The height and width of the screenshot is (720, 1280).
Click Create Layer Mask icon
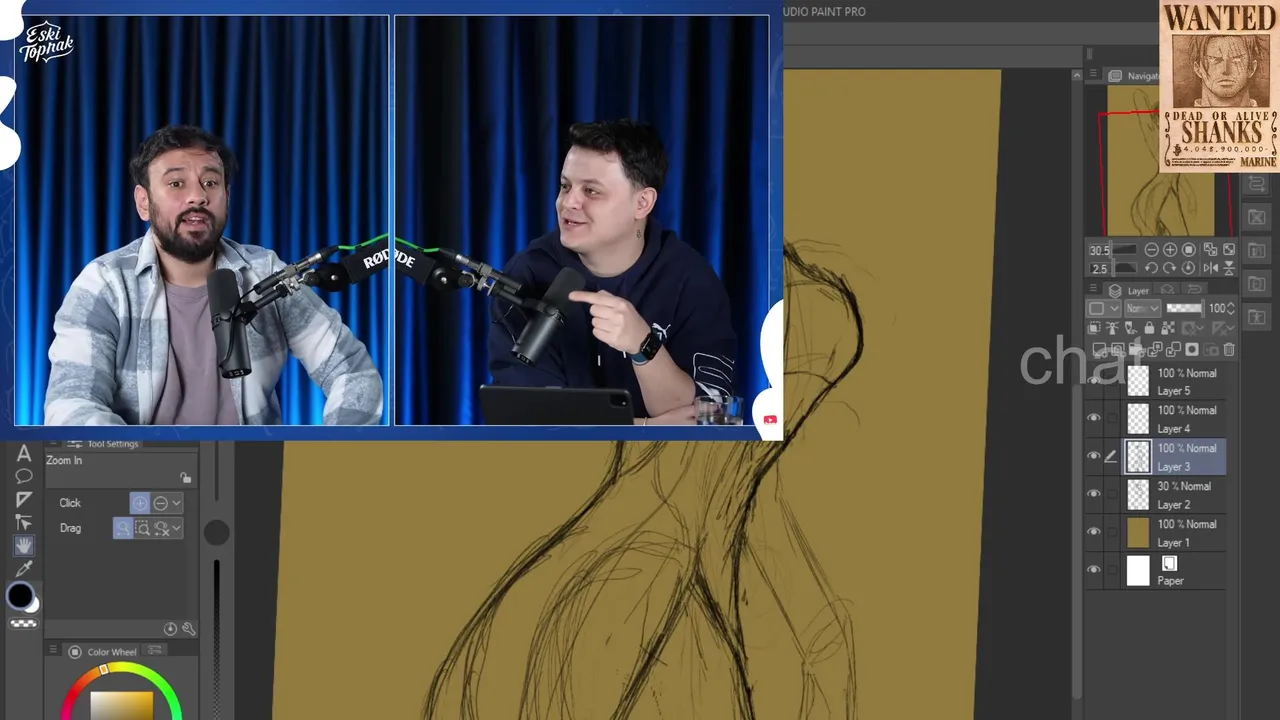(x=1192, y=350)
